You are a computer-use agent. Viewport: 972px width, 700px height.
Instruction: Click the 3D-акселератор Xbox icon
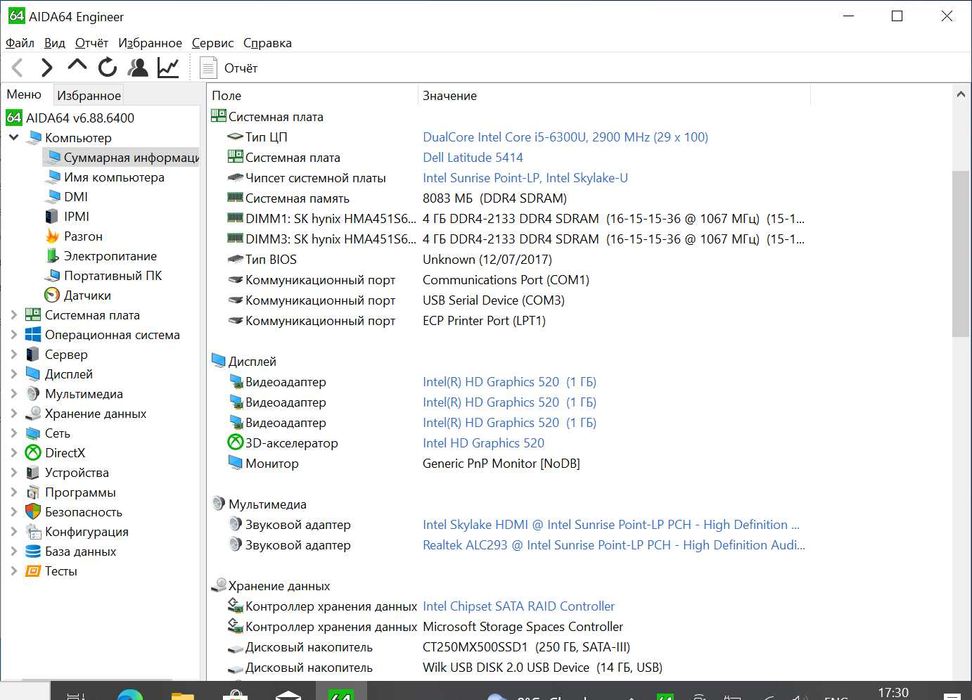[236, 443]
